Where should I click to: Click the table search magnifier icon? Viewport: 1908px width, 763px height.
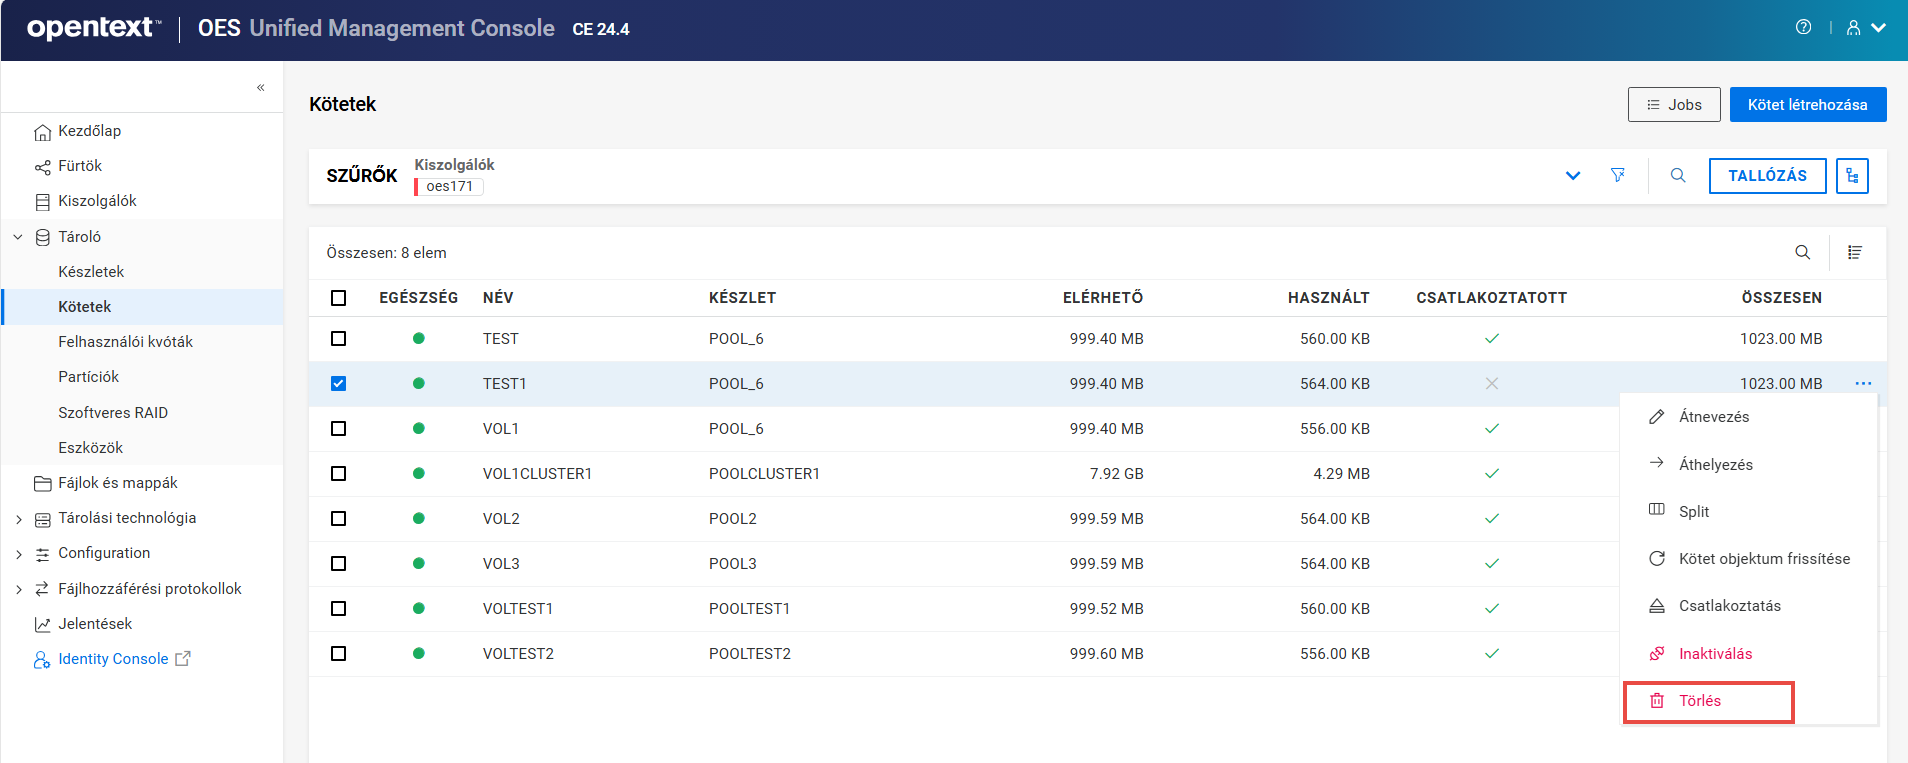point(1802,253)
